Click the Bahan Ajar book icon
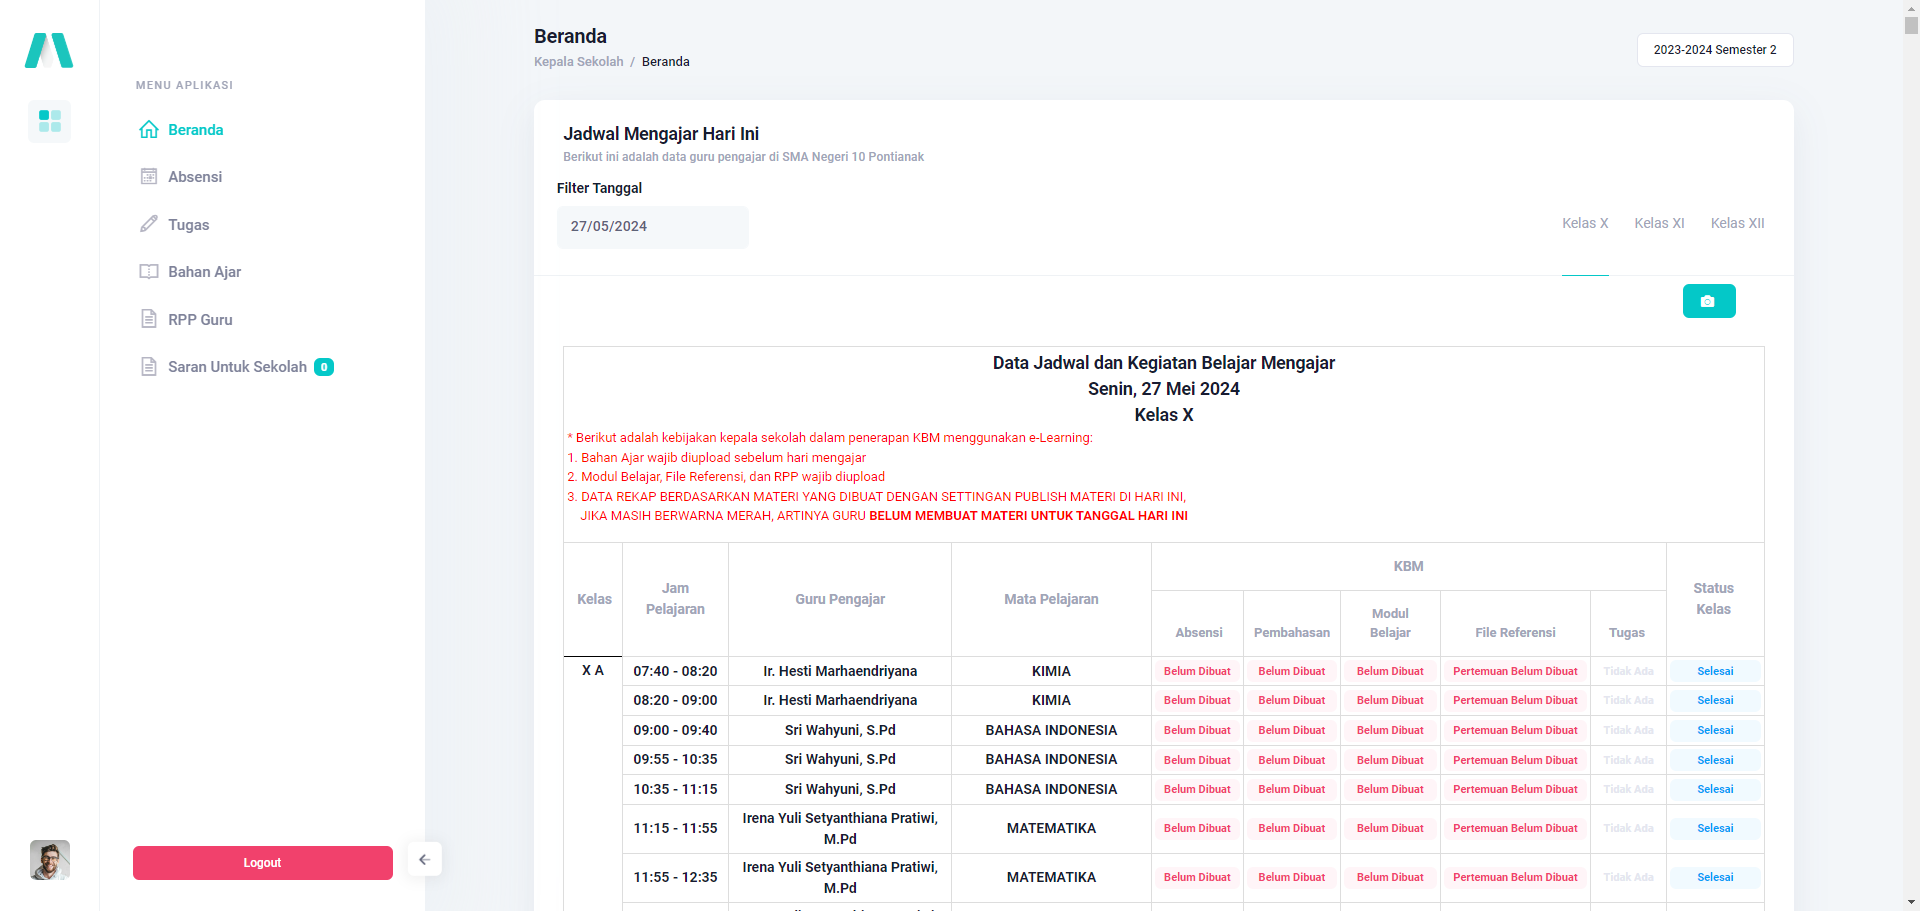The image size is (1920, 911). 149,272
